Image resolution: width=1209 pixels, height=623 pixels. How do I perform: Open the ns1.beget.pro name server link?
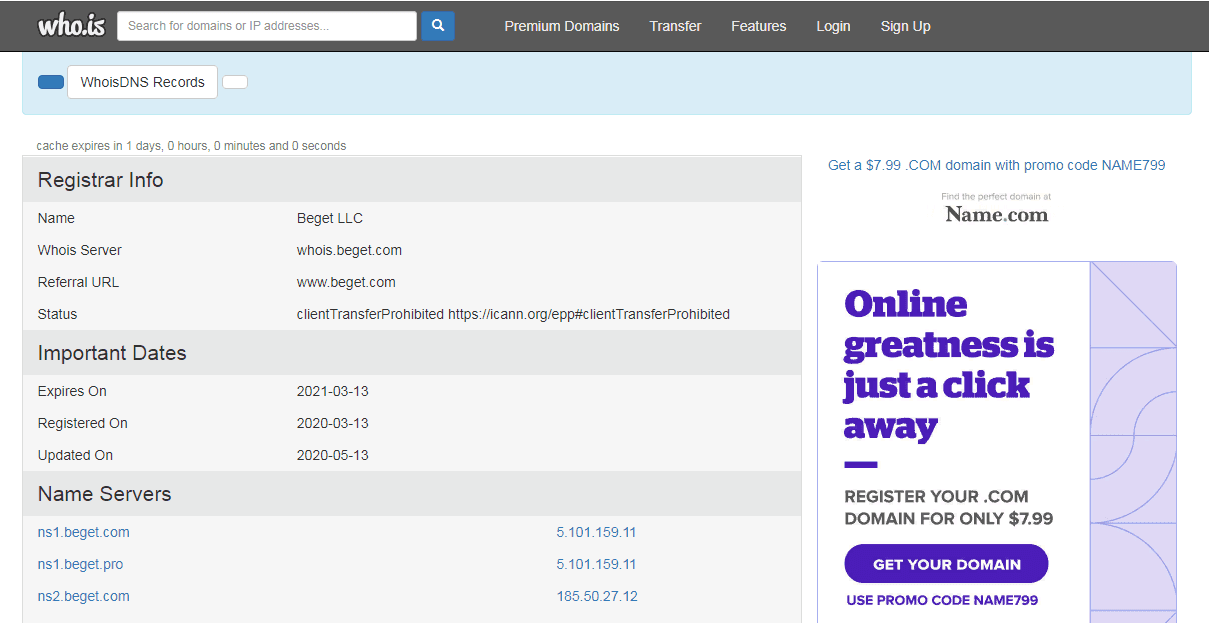(x=81, y=564)
